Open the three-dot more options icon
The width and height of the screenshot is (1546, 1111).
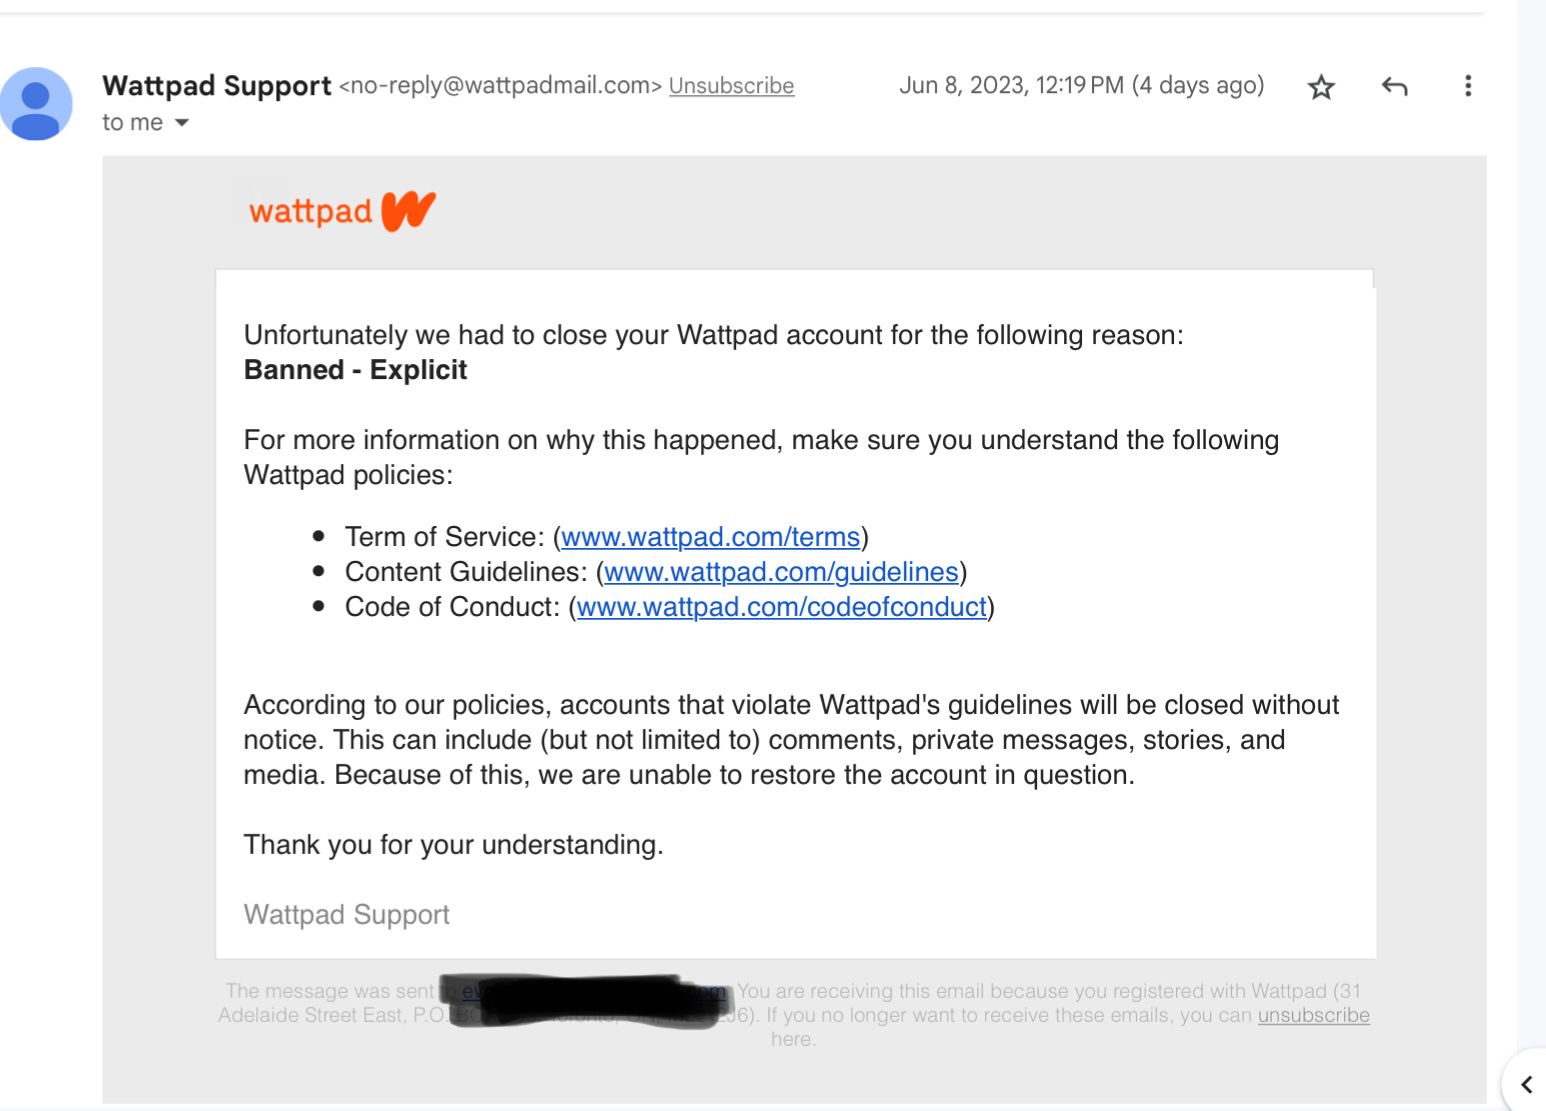1467,87
